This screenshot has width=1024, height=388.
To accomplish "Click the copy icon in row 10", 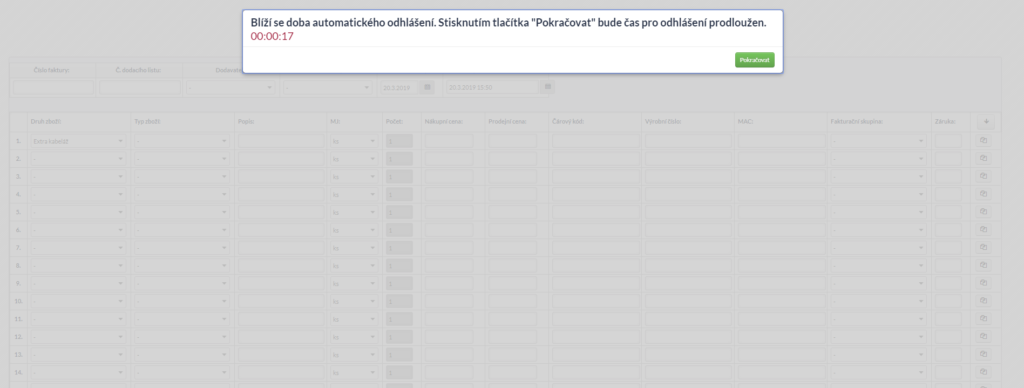I will pos(983,301).
